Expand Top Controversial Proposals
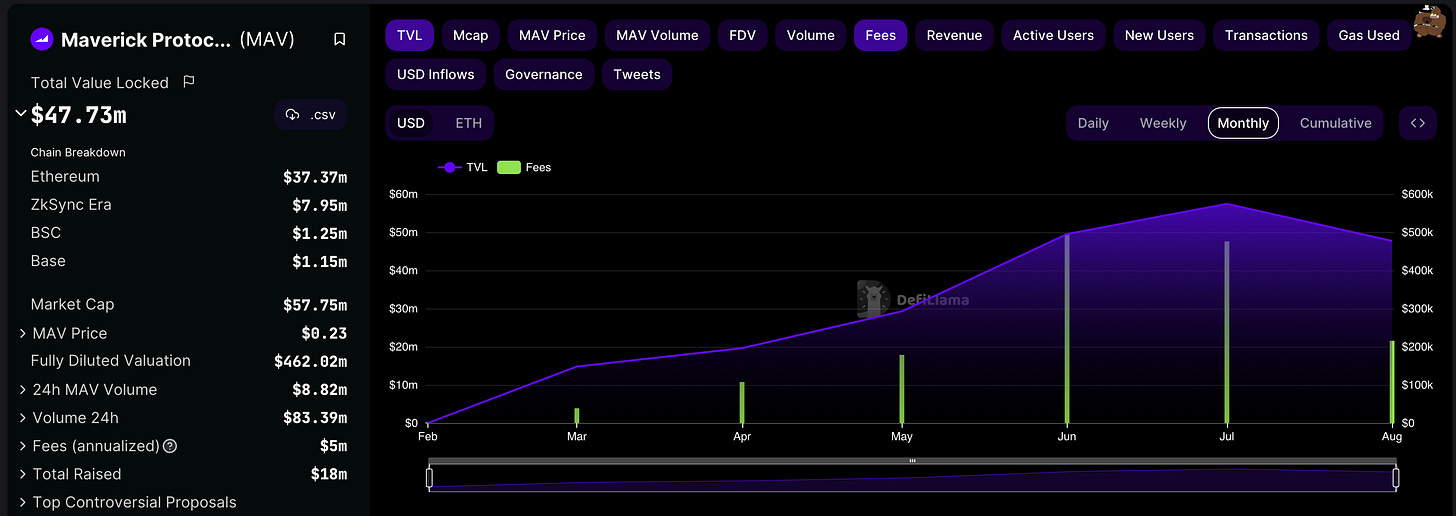Image resolution: width=1456 pixels, height=516 pixels. click(x=23, y=502)
